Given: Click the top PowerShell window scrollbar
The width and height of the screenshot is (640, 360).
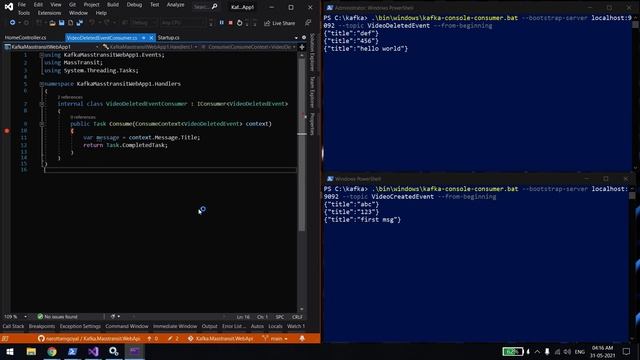Looking at the screenshot, I should pyautogui.click(x=636, y=94).
